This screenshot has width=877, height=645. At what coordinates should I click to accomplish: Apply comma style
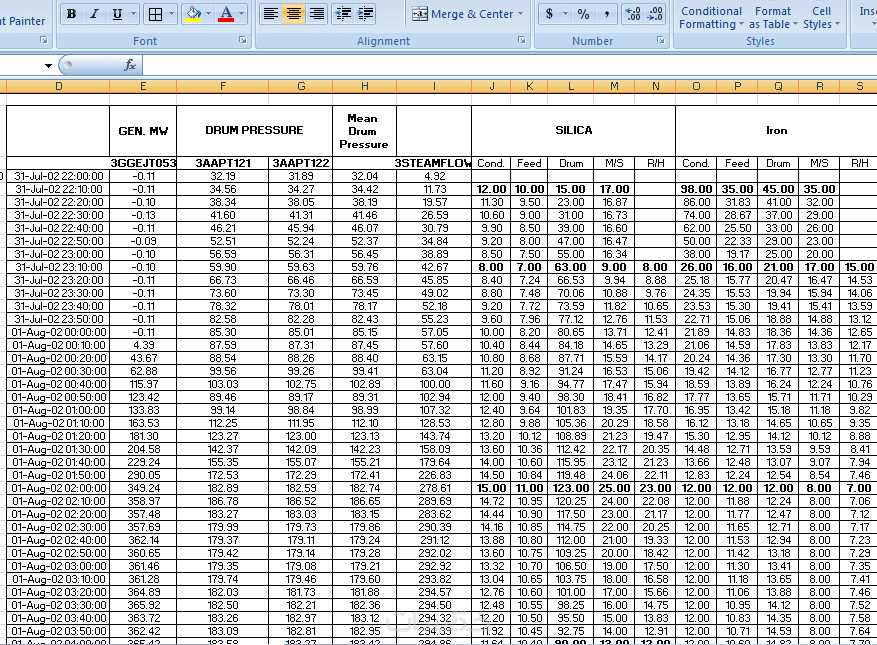607,14
